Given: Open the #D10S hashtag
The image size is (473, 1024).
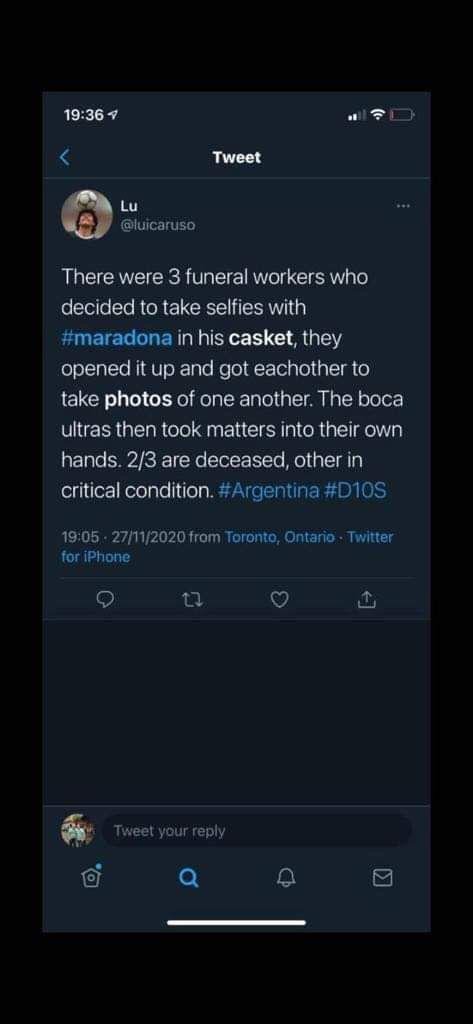Looking at the screenshot, I should point(355,490).
